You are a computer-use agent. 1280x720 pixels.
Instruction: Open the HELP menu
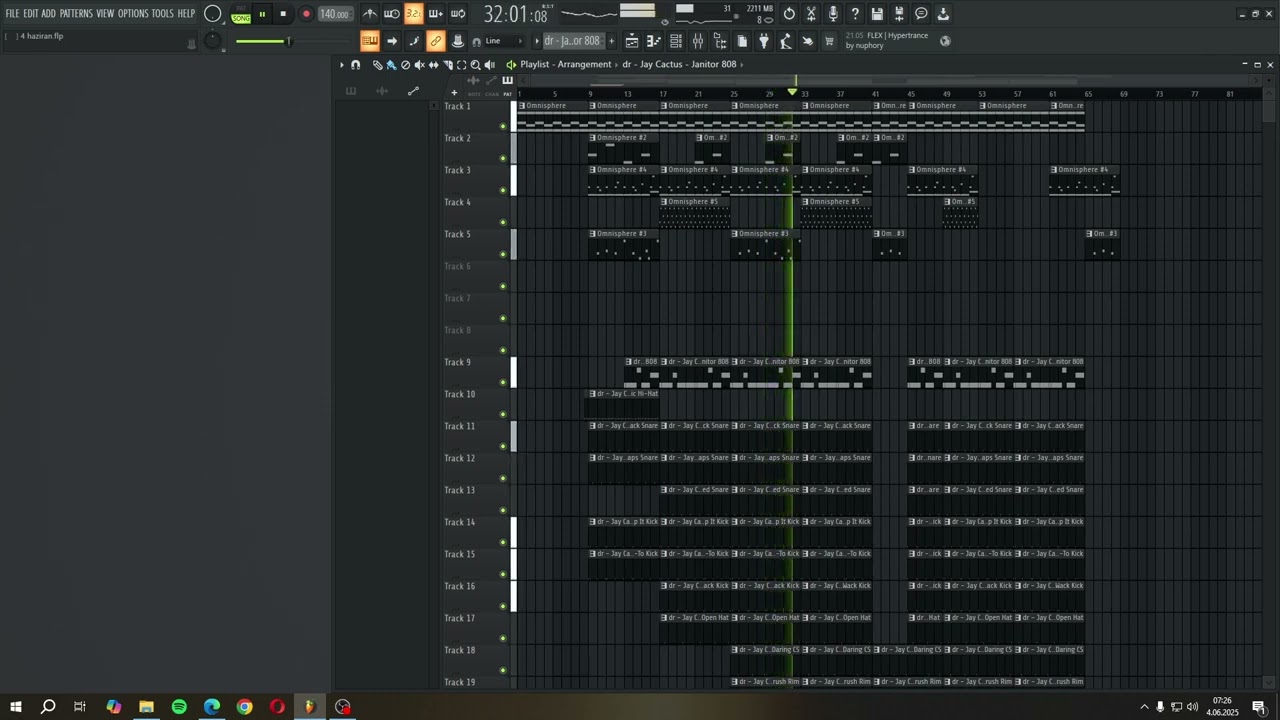(186, 13)
